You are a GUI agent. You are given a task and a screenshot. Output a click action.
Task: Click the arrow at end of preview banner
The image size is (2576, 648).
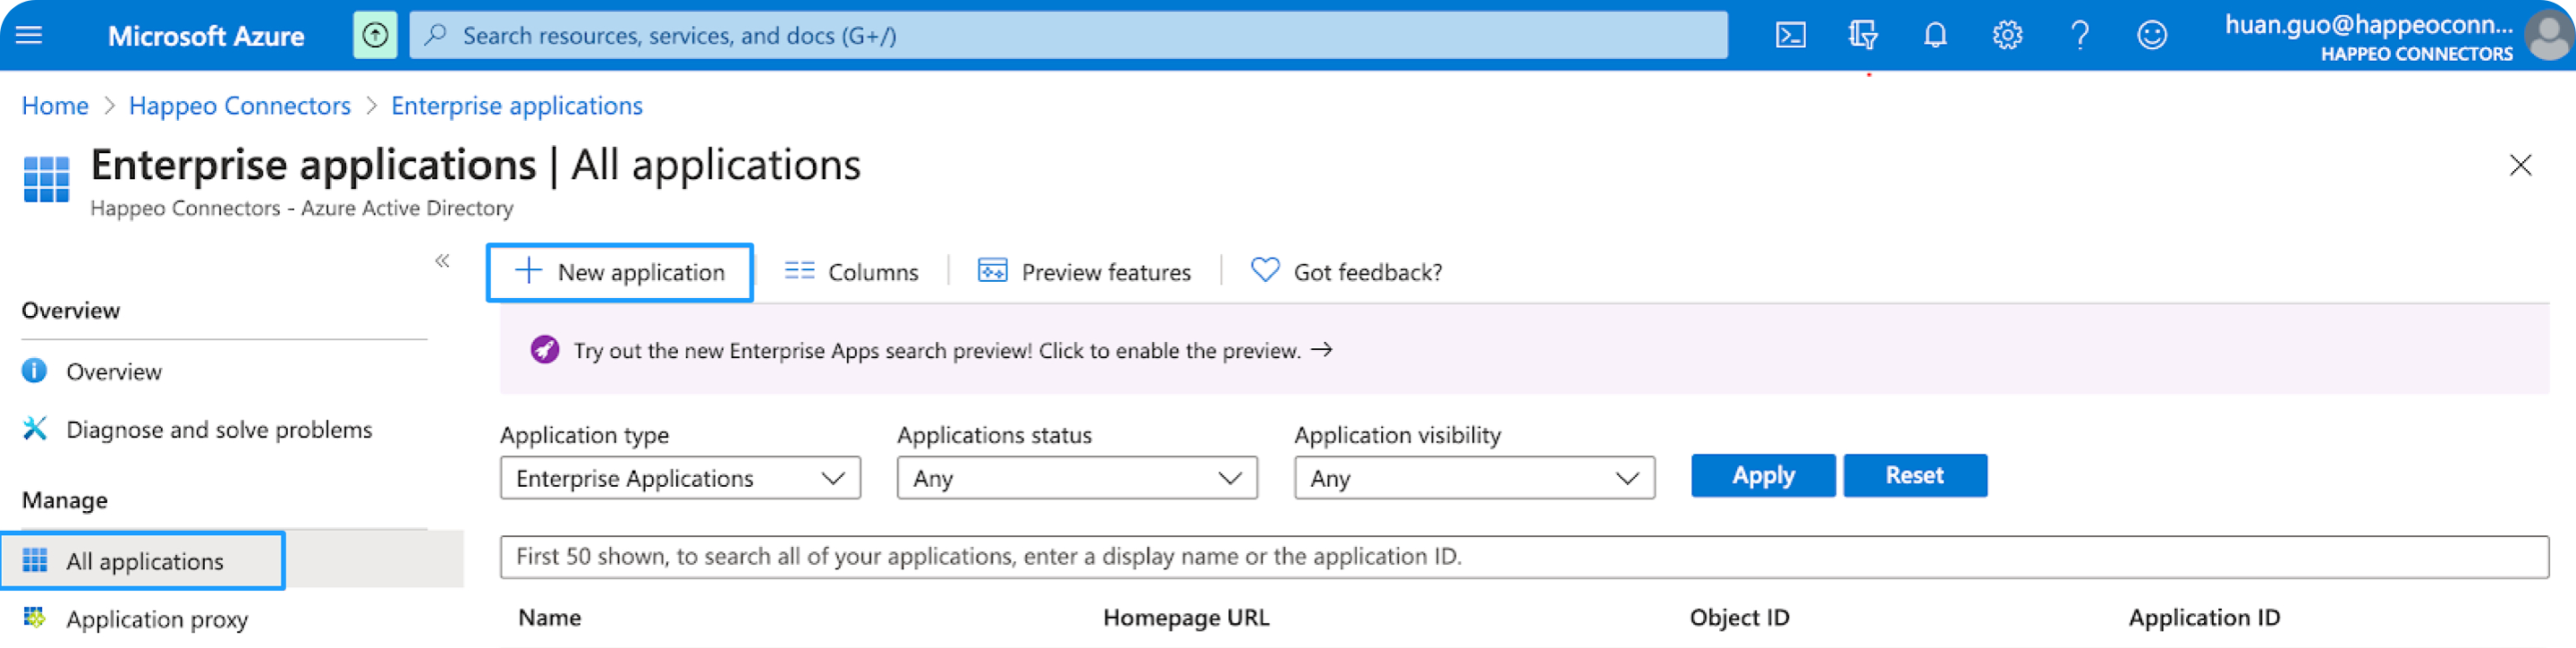1321,349
